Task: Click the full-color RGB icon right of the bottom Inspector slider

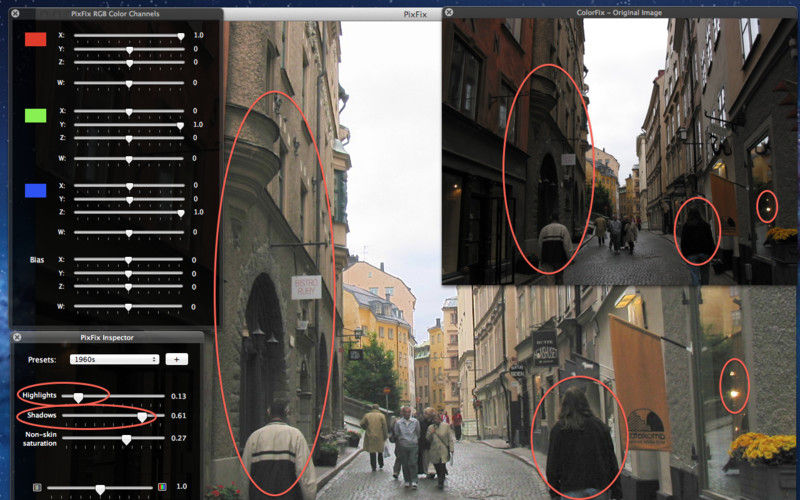Action: point(162,487)
